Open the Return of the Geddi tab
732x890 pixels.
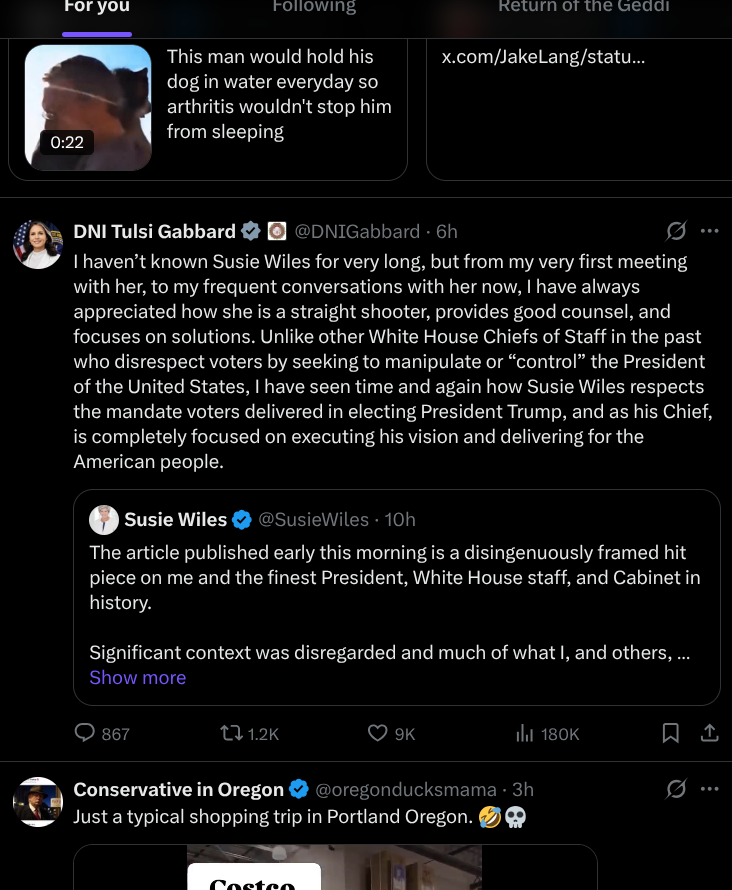coord(583,8)
